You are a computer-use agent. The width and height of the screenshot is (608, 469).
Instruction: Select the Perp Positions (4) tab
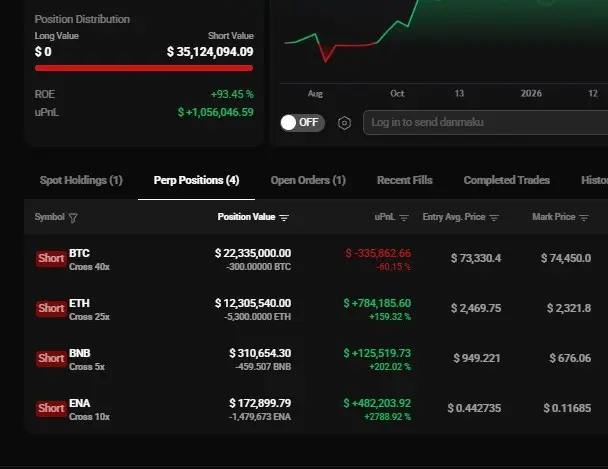tap(196, 180)
